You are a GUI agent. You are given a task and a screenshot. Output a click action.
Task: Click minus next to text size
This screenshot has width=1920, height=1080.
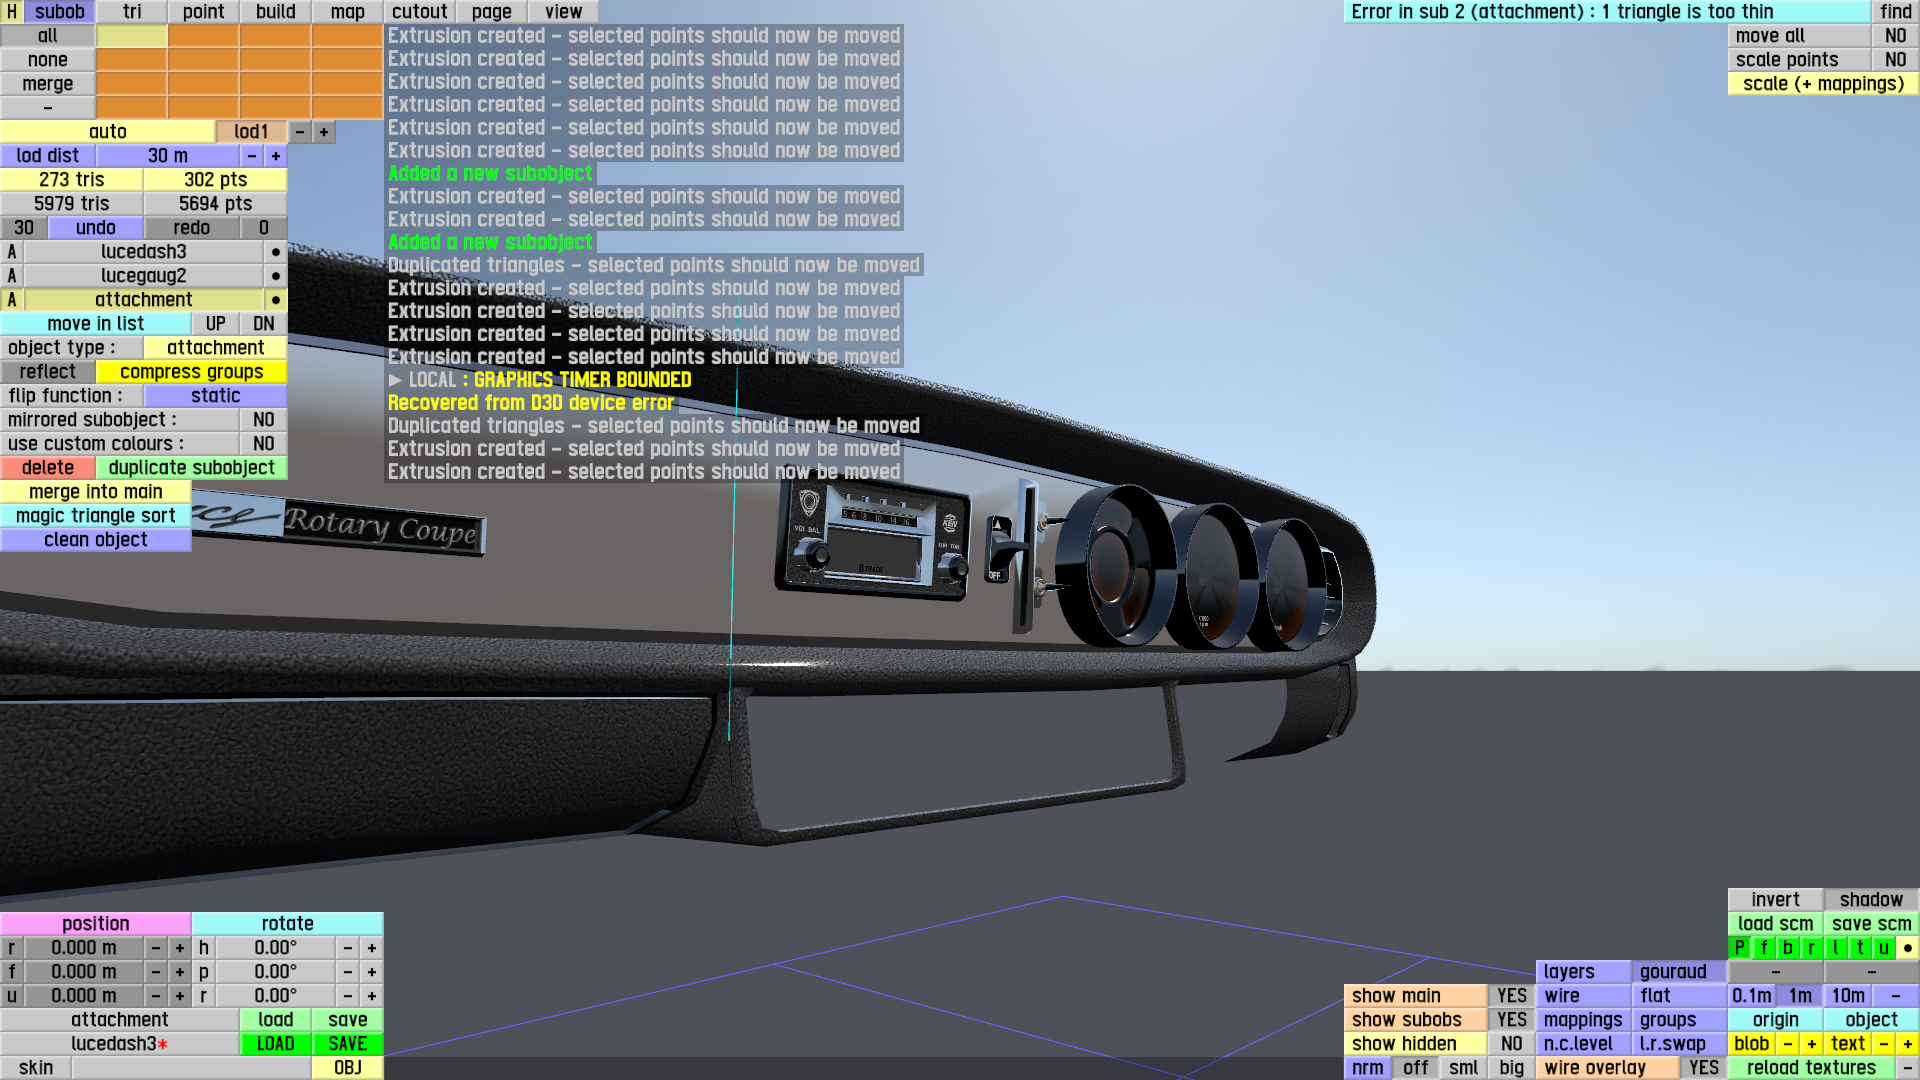tap(1884, 1044)
